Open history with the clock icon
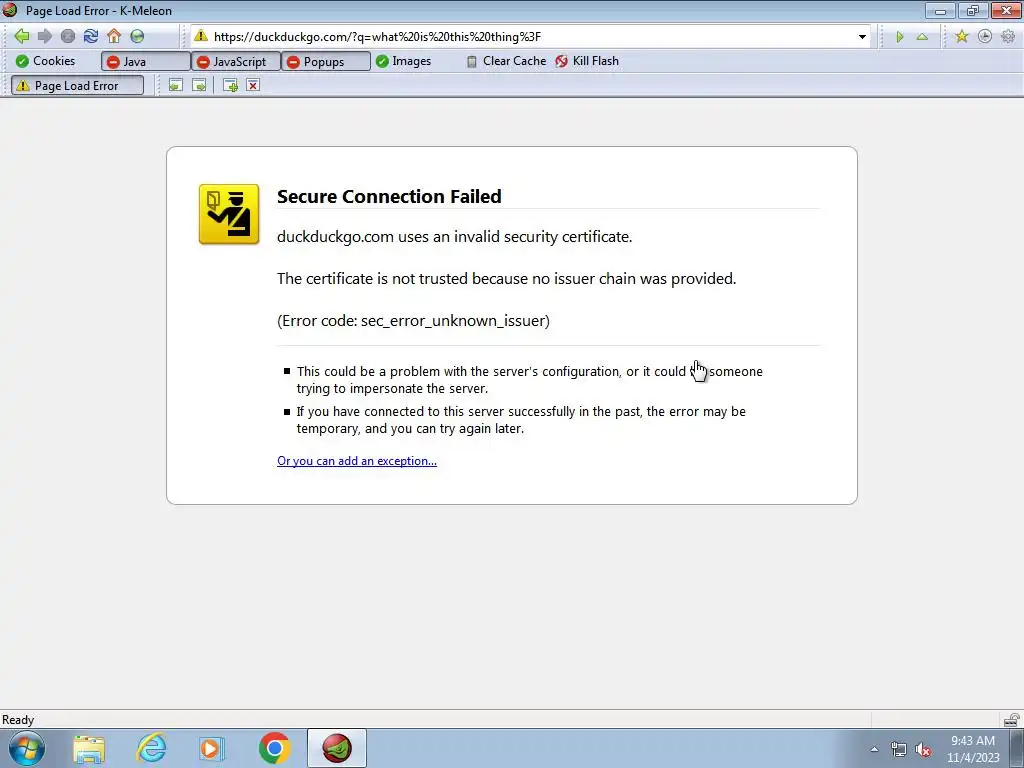Viewport: 1024px width, 768px height. (x=985, y=37)
